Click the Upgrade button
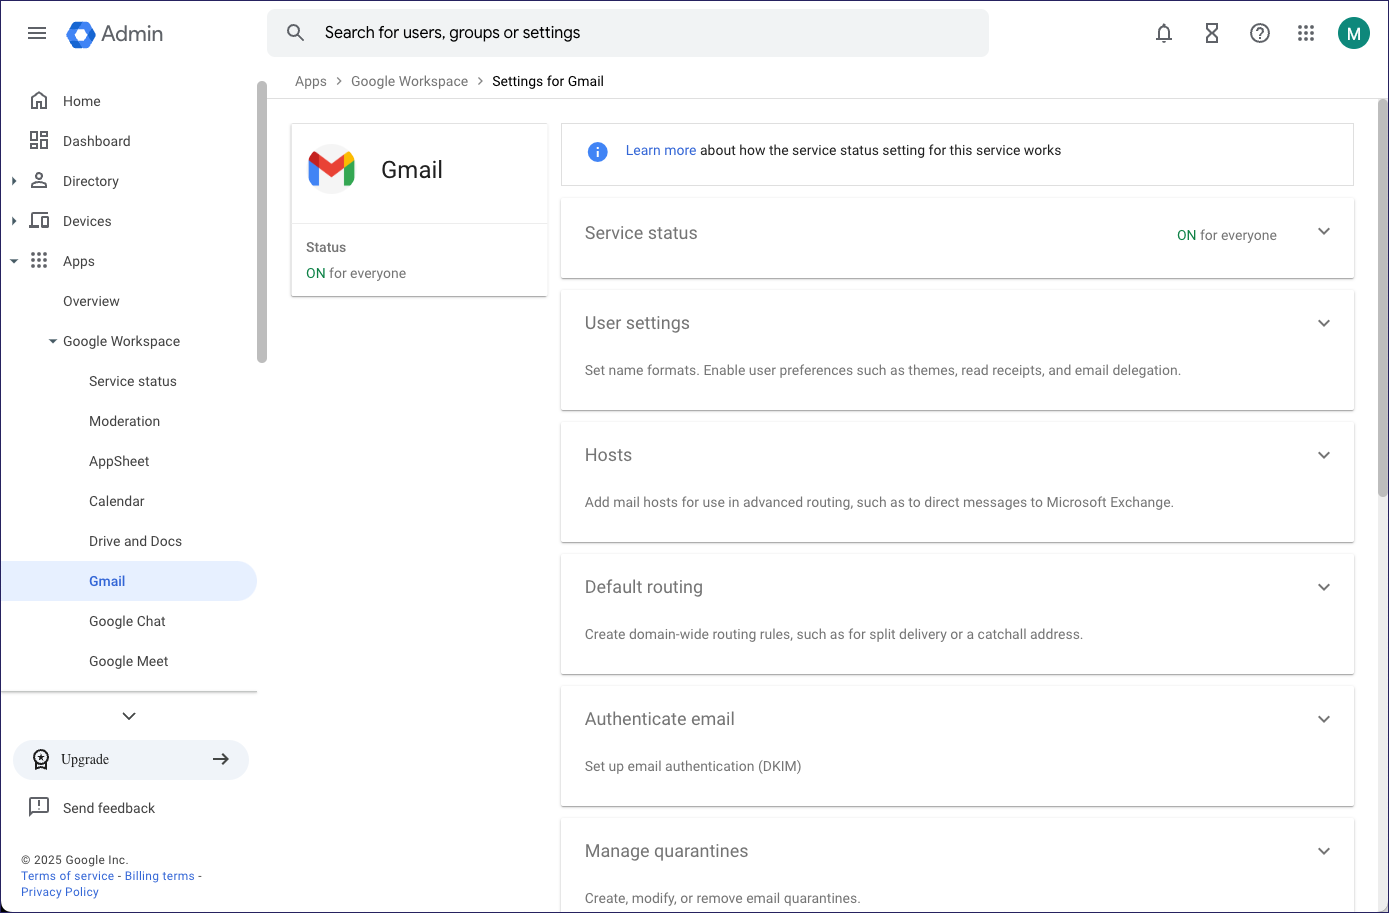Screen dimensions: 1389x913 coord(131,760)
